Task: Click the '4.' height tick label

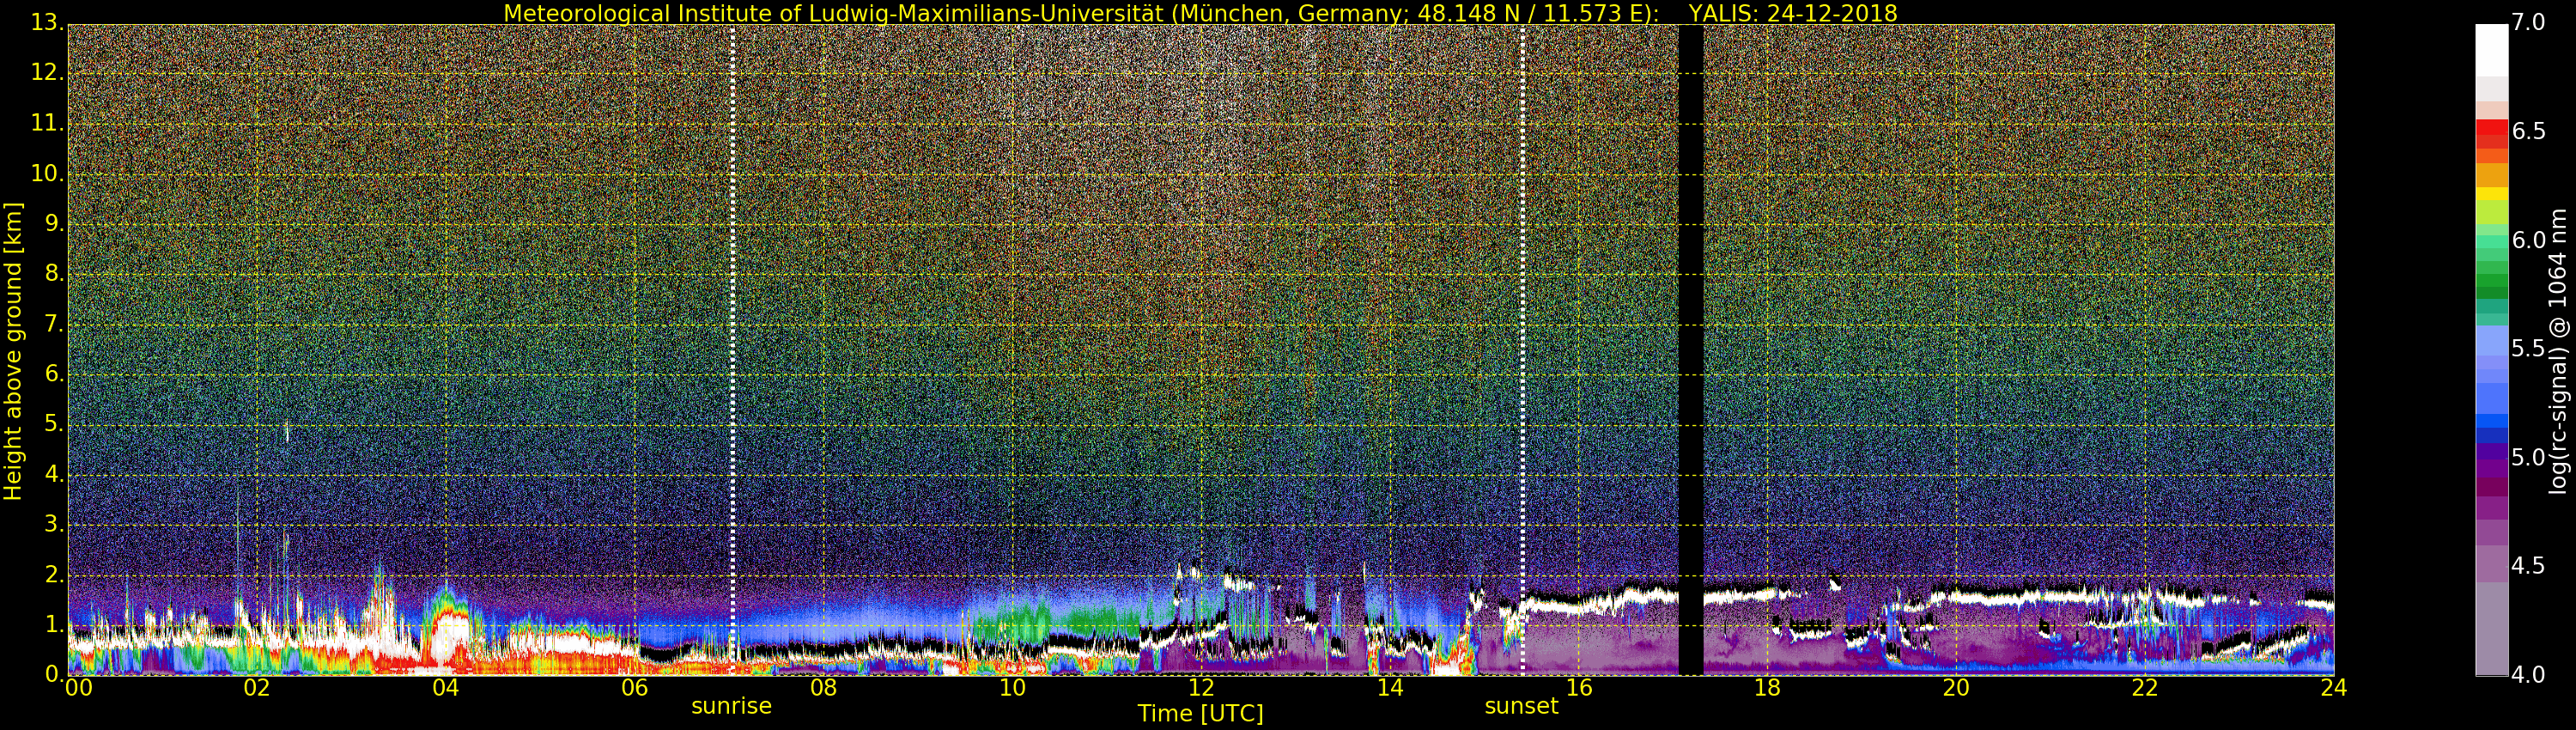Action: (x=54, y=473)
